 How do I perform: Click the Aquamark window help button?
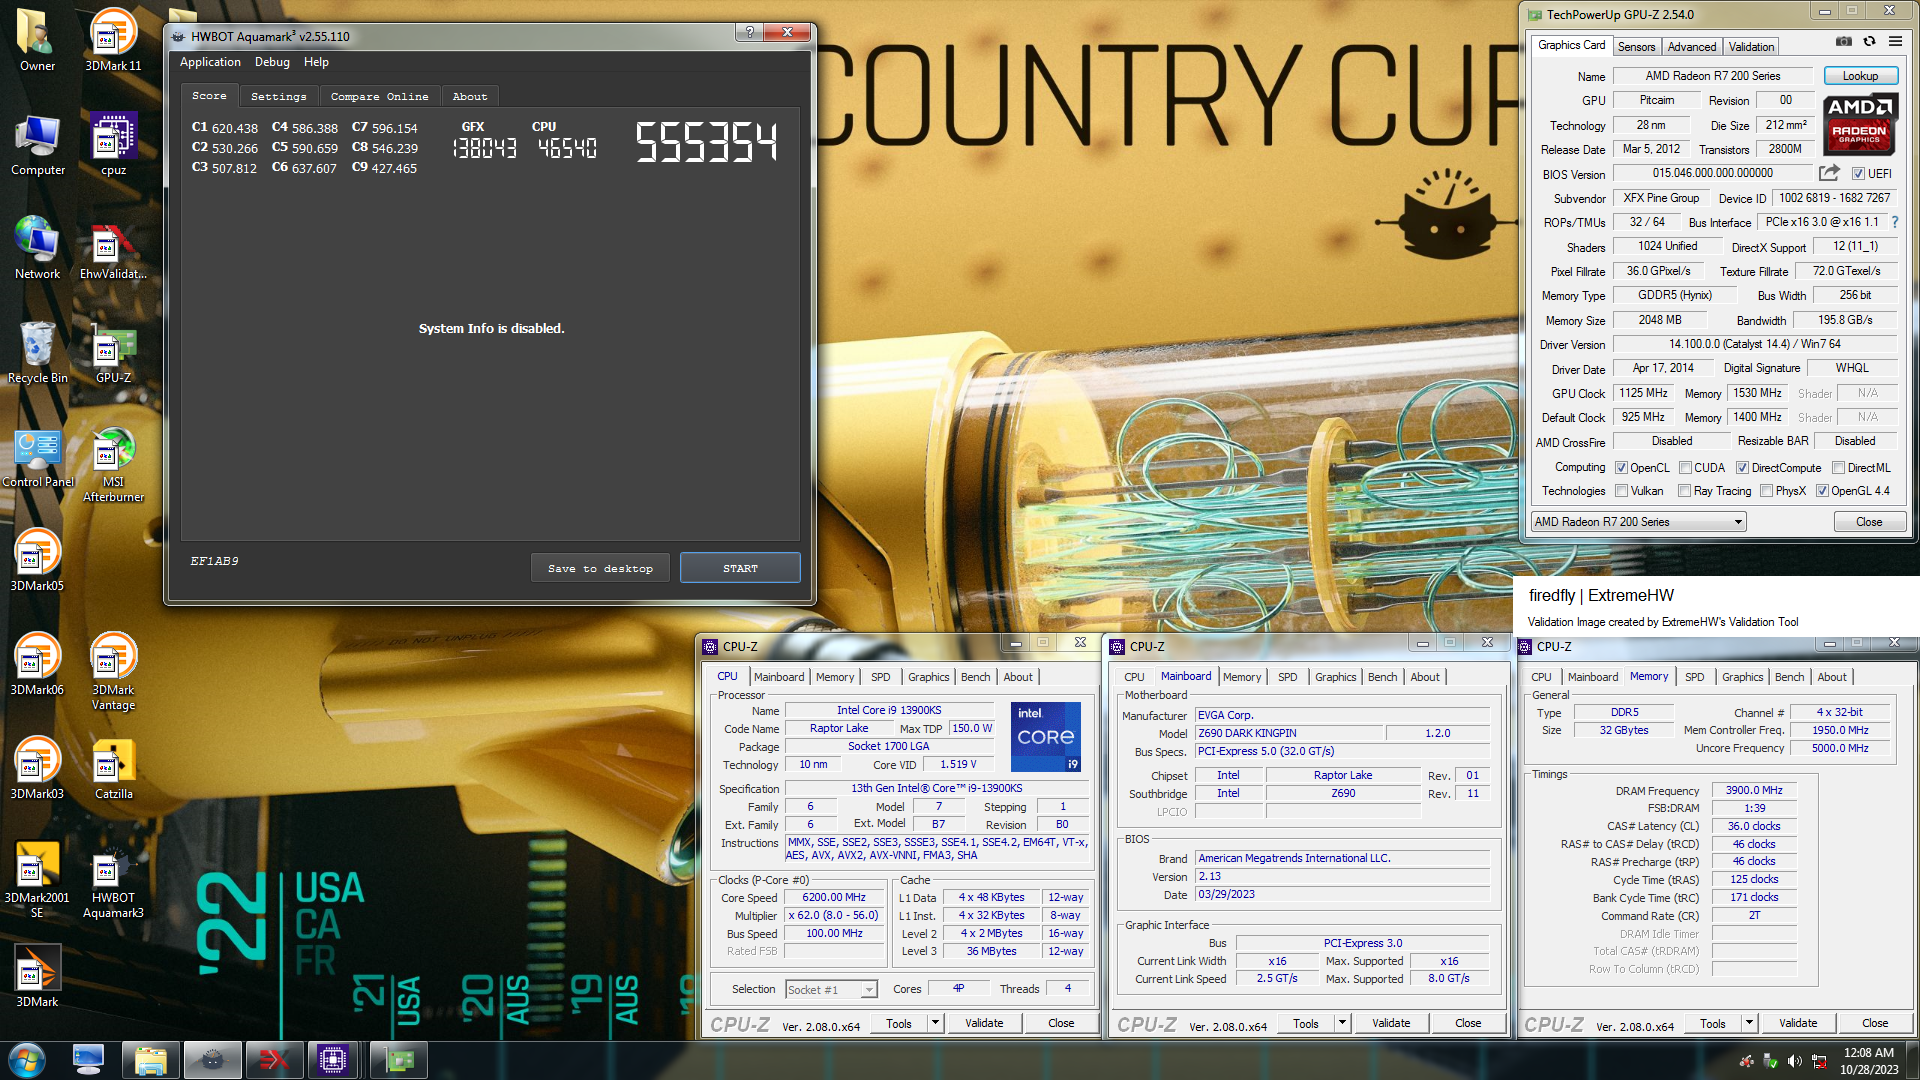coord(749,32)
